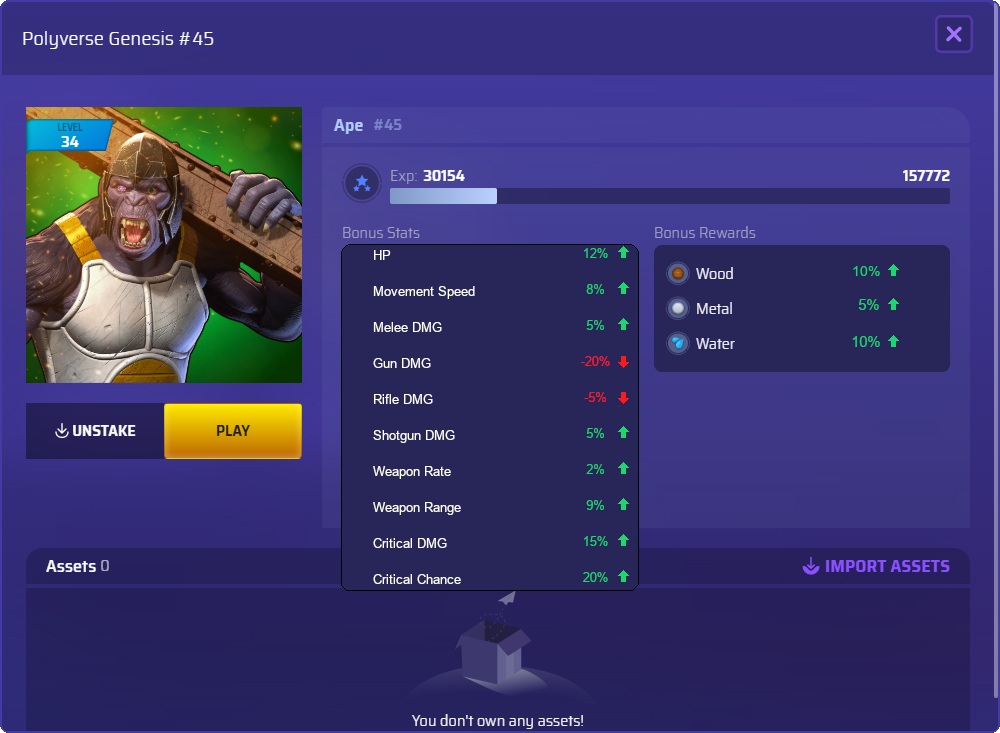Select the Rifle DMG stat label
The height and width of the screenshot is (733, 1000).
(x=403, y=399)
